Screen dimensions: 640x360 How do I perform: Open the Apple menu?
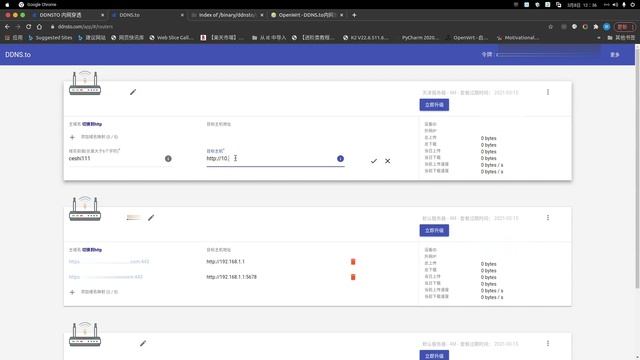pos(7,4)
